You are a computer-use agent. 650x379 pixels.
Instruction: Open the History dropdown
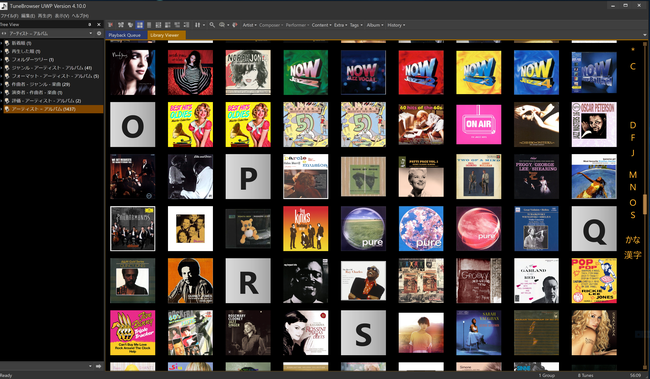coord(396,25)
